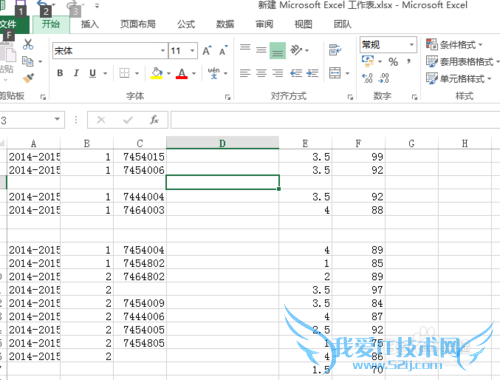This screenshot has width=500, height=380.
Task: Expand border options arrow
Action: [137, 73]
